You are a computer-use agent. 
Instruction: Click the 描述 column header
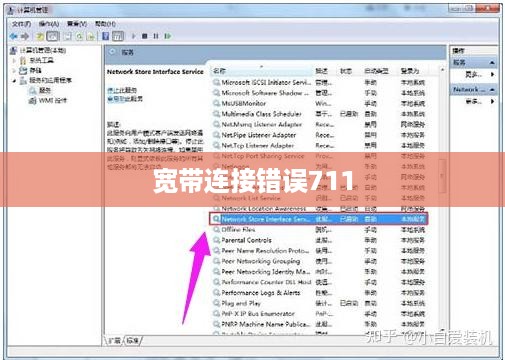click(322, 71)
